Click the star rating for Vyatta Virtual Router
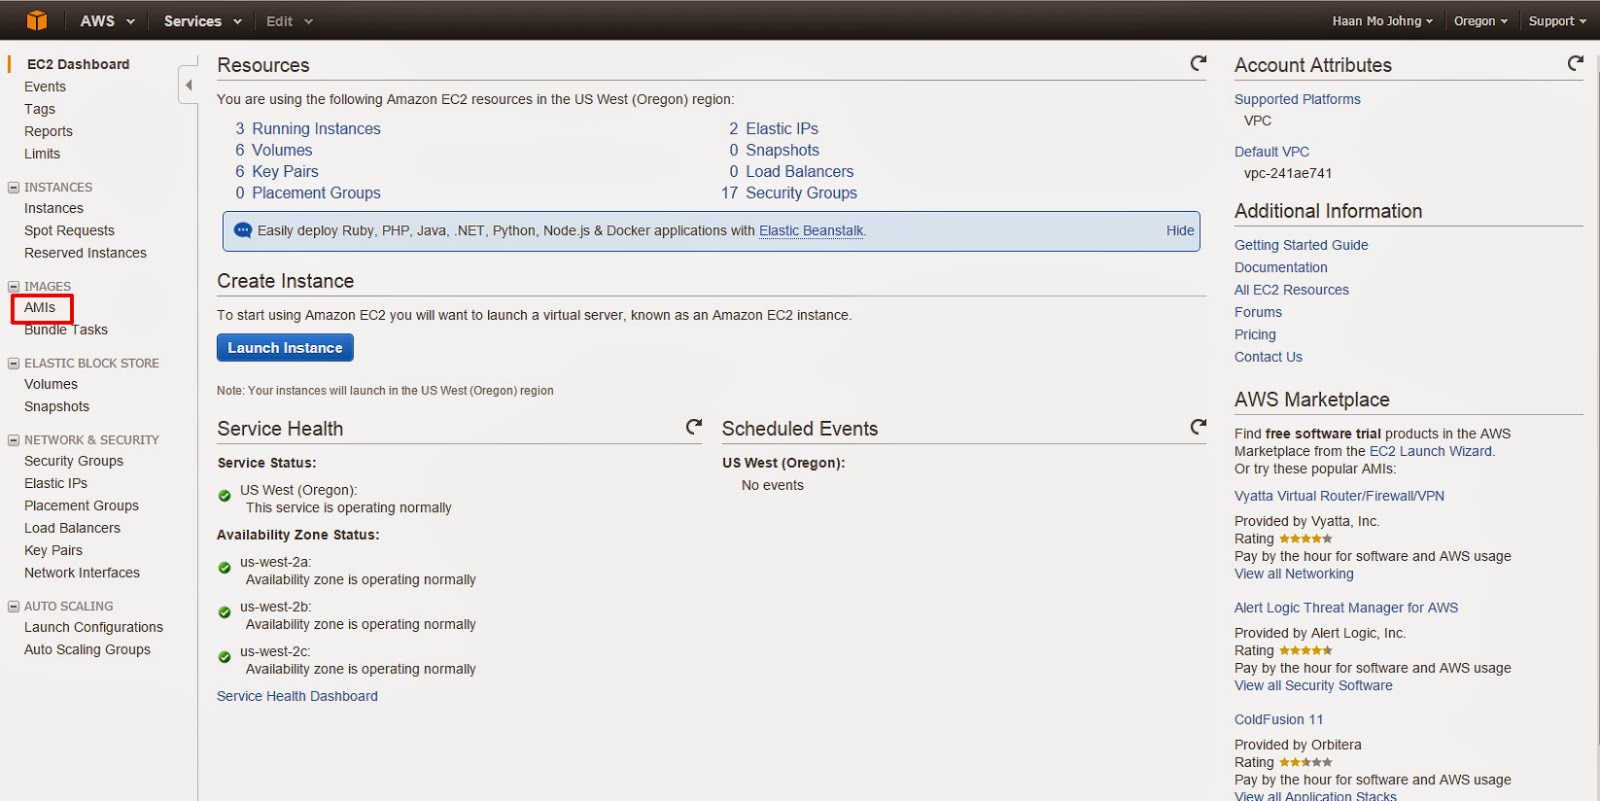 coord(1306,539)
